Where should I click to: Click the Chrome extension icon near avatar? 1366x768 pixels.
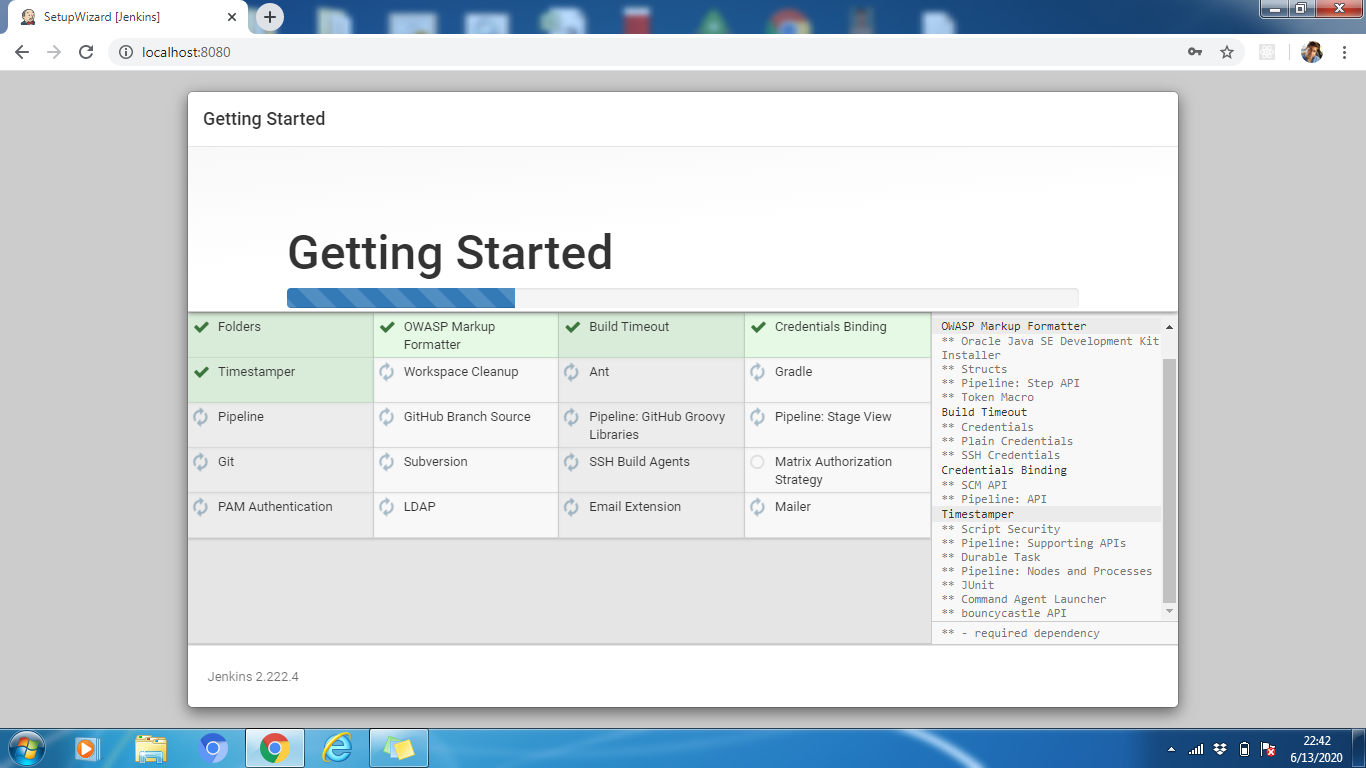[x=1267, y=52]
